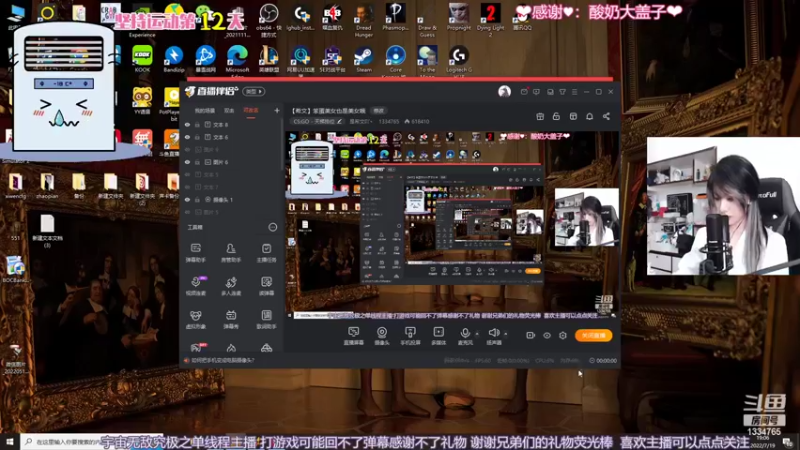The height and width of the screenshot is (450, 800).
Task: Click orange 关闭直播 end stream button
Action: (593, 335)
